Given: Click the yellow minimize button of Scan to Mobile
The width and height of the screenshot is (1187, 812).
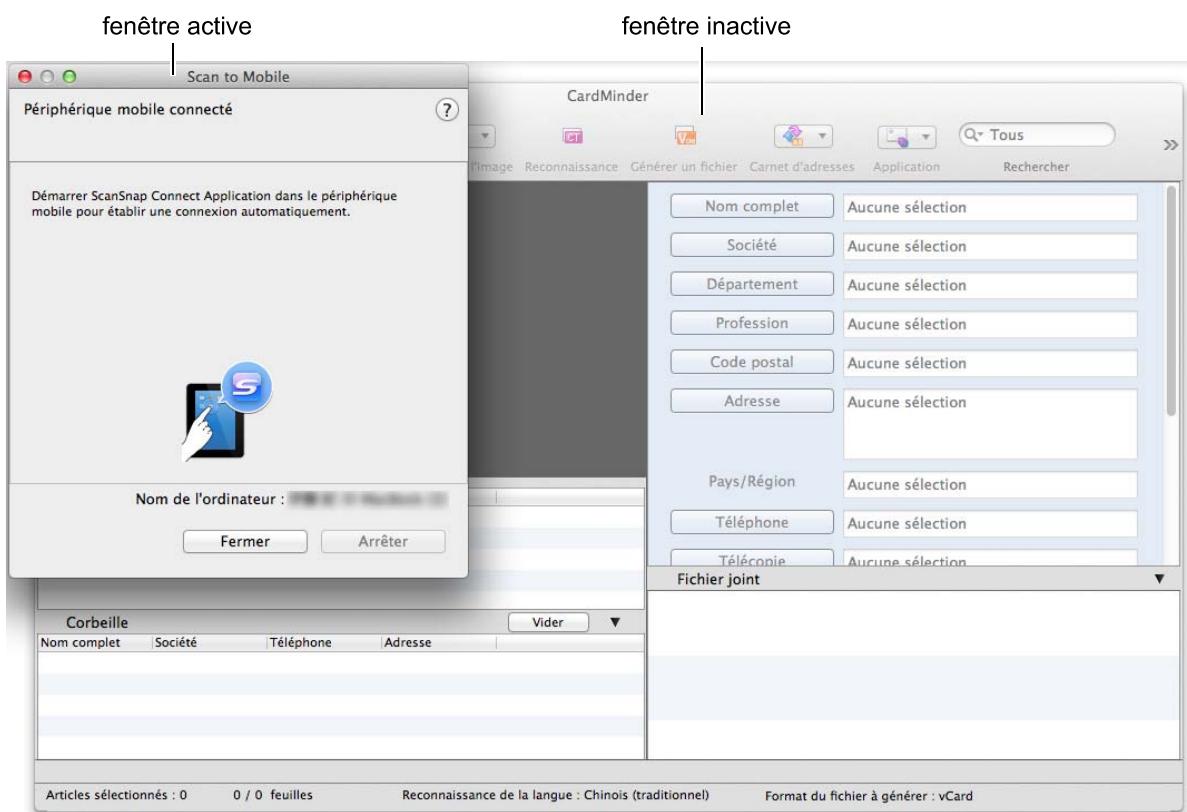Looking at the screenshot, I should coord(47,75).
